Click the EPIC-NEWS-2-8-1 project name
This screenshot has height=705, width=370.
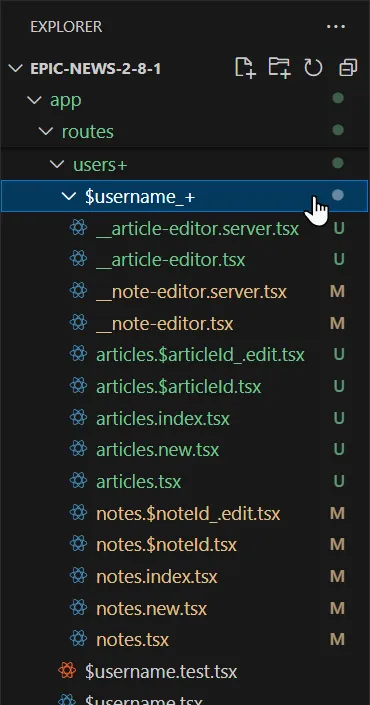(x=95, y=69)
